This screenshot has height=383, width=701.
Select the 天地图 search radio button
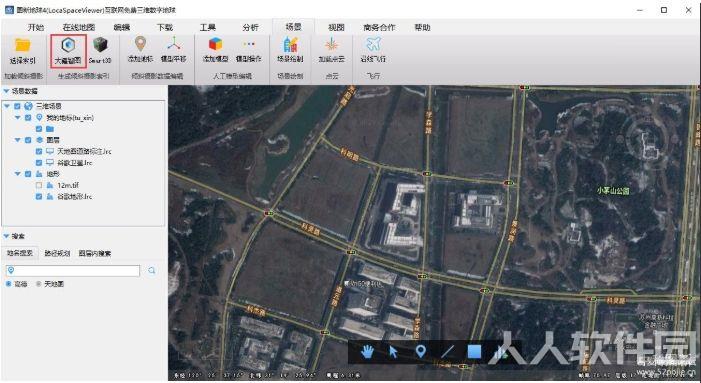[x=38, y=284]
